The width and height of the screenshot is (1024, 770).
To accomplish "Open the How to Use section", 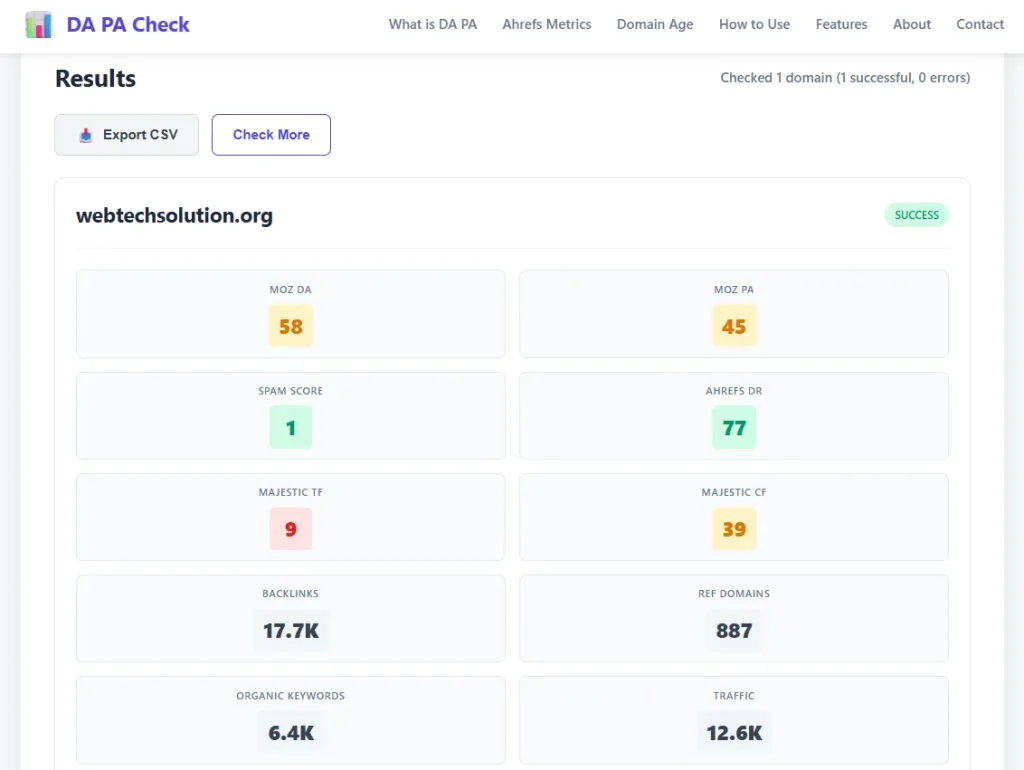I will pos(754,24).
